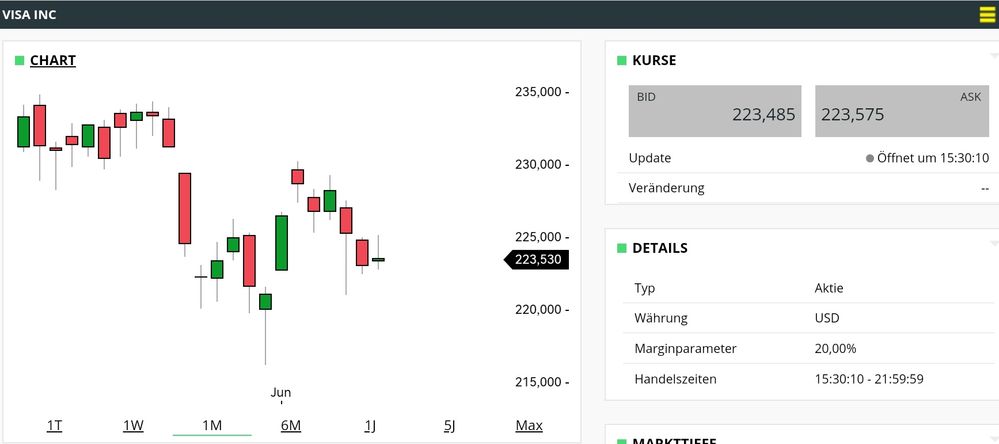Click the Jun marker on time axis
Image resolution: width=999 pixels, height=444 pixels.
(x=281, y=393)
